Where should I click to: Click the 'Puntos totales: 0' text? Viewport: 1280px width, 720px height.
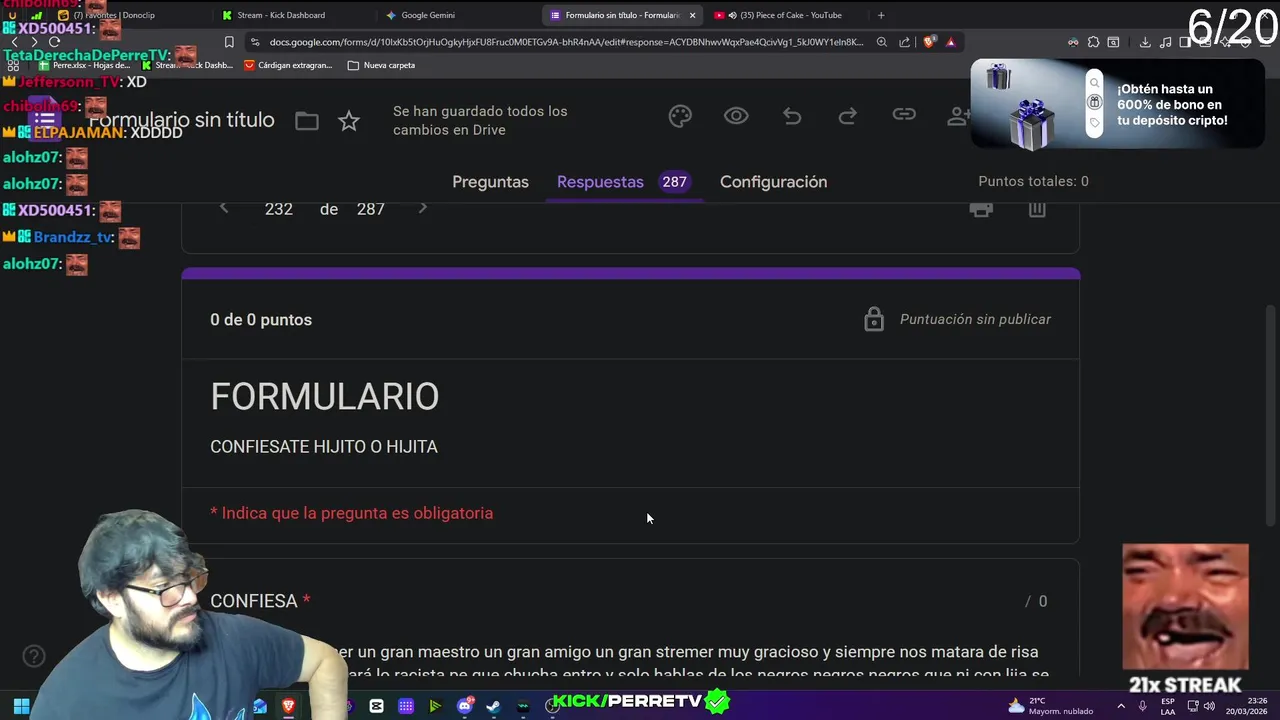pyautogui.click(x=1033, y=181)
